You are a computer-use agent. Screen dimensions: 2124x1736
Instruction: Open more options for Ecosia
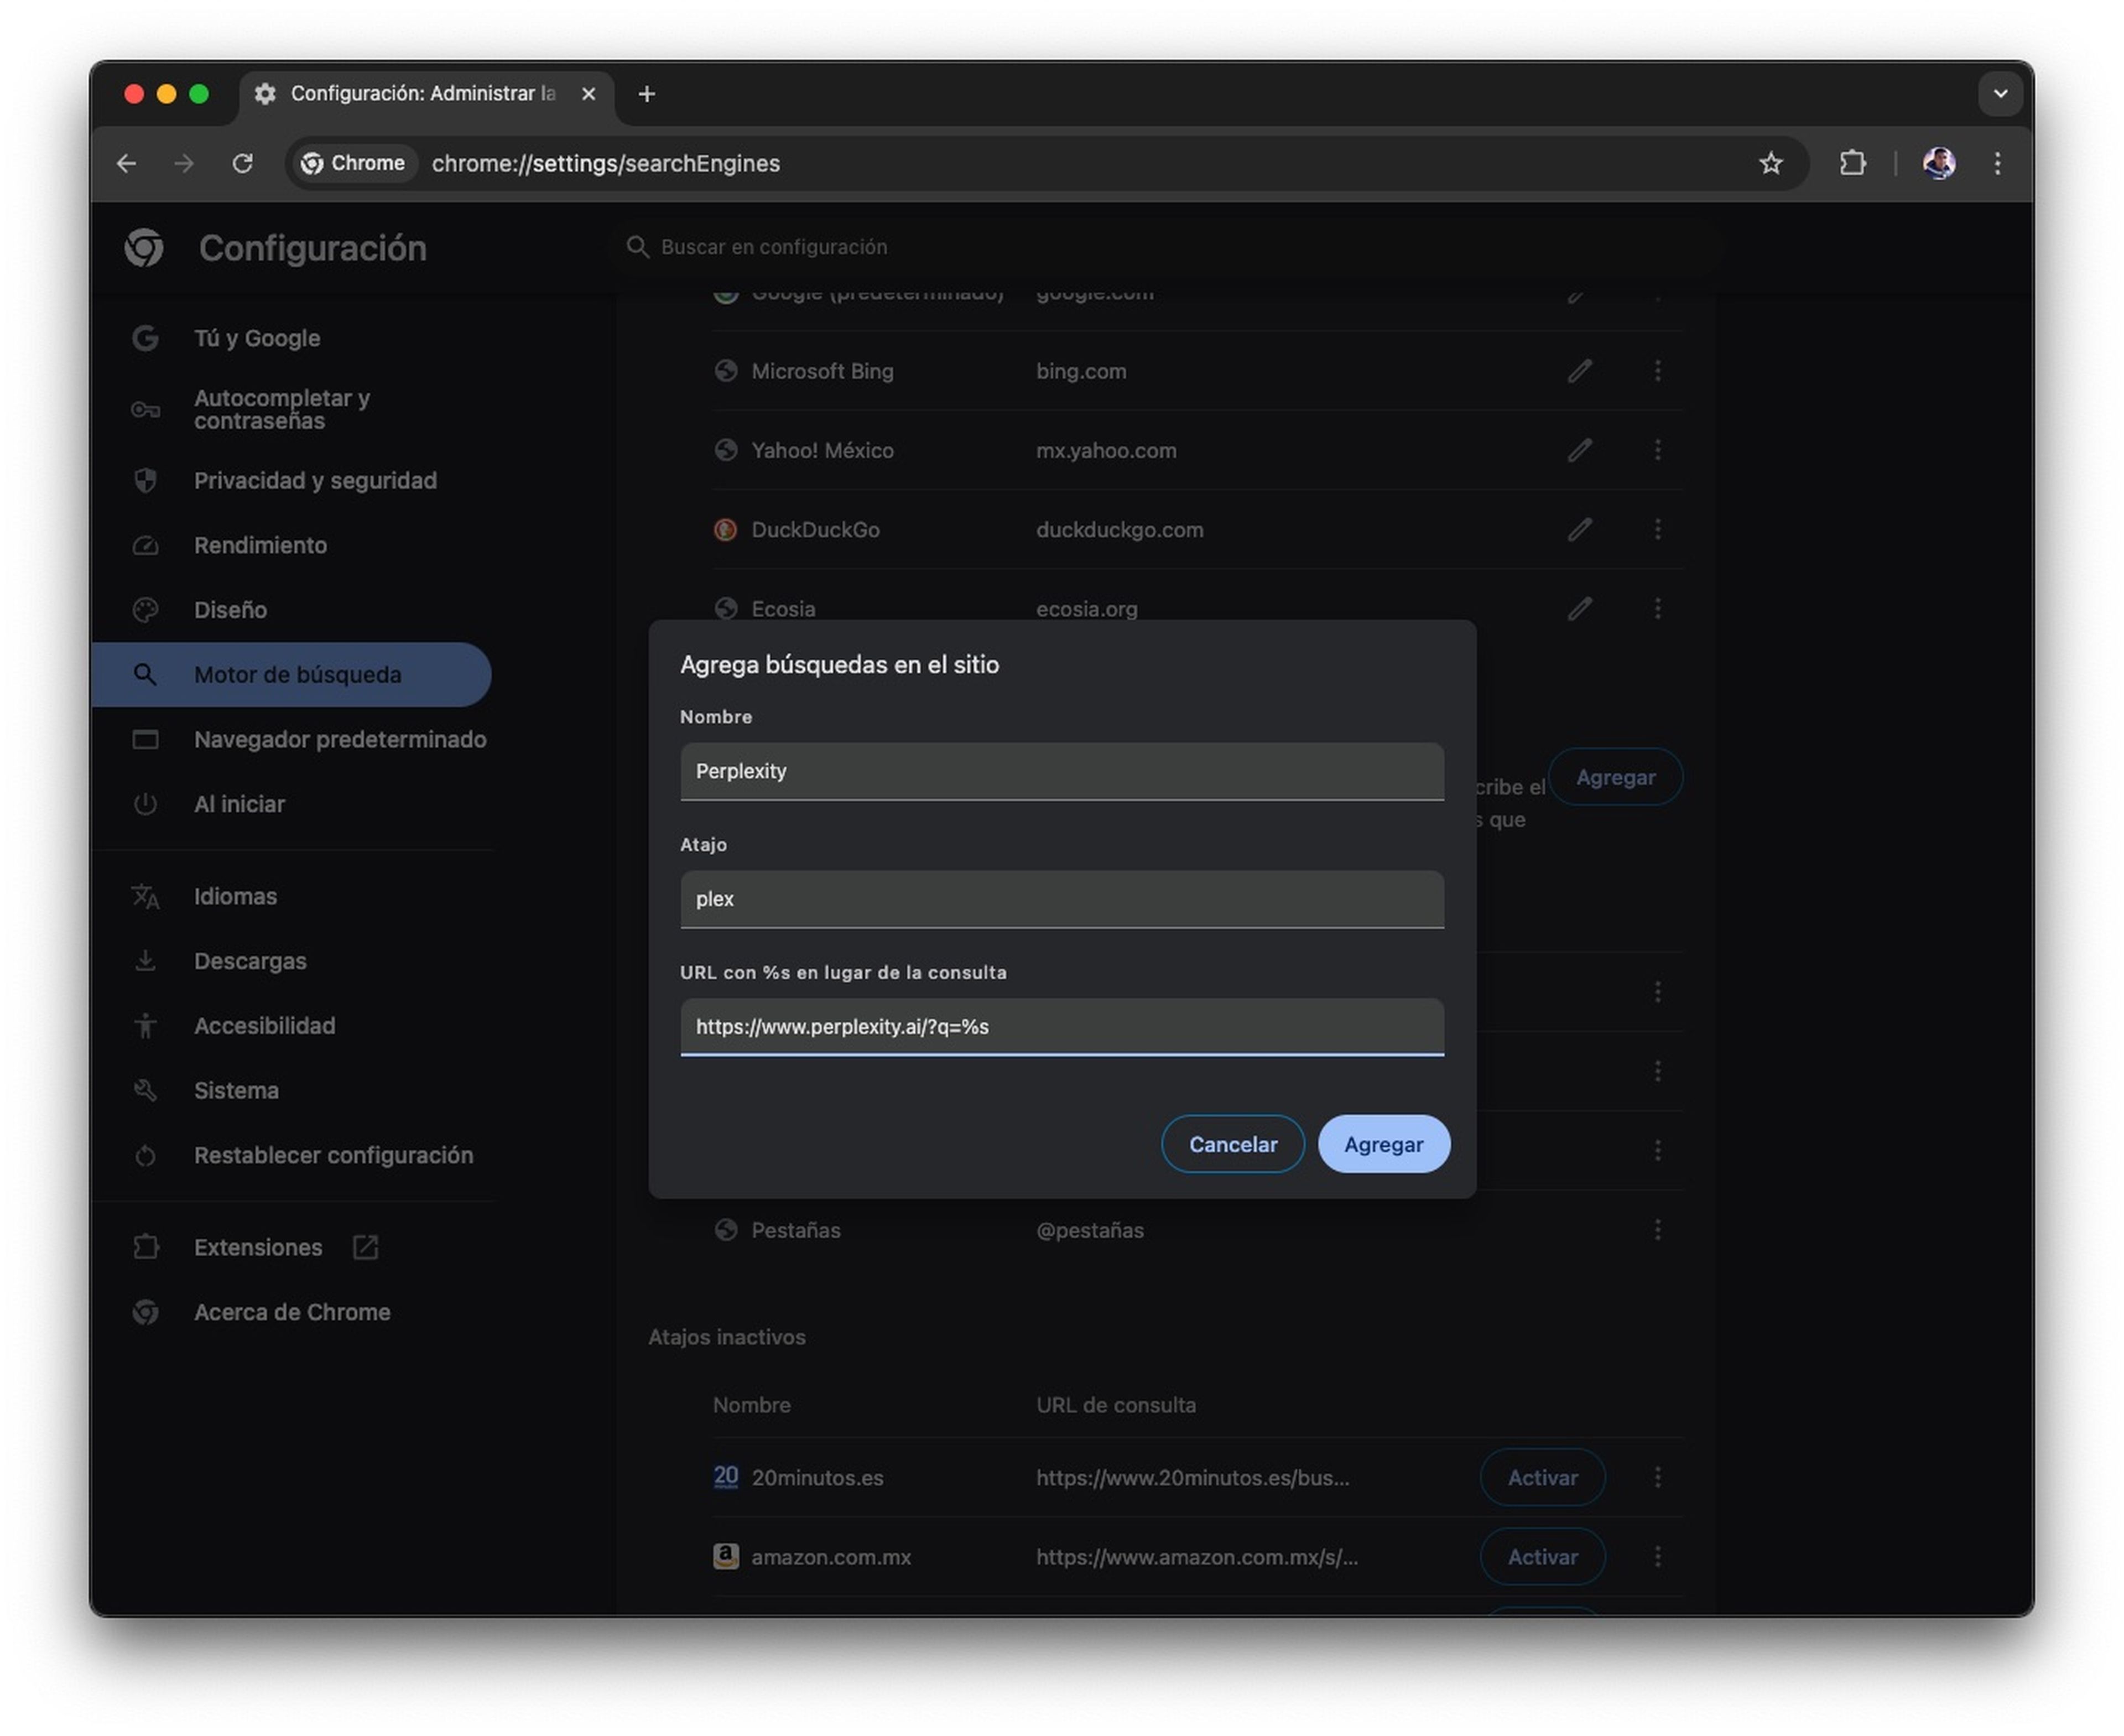pos(1658,608)
